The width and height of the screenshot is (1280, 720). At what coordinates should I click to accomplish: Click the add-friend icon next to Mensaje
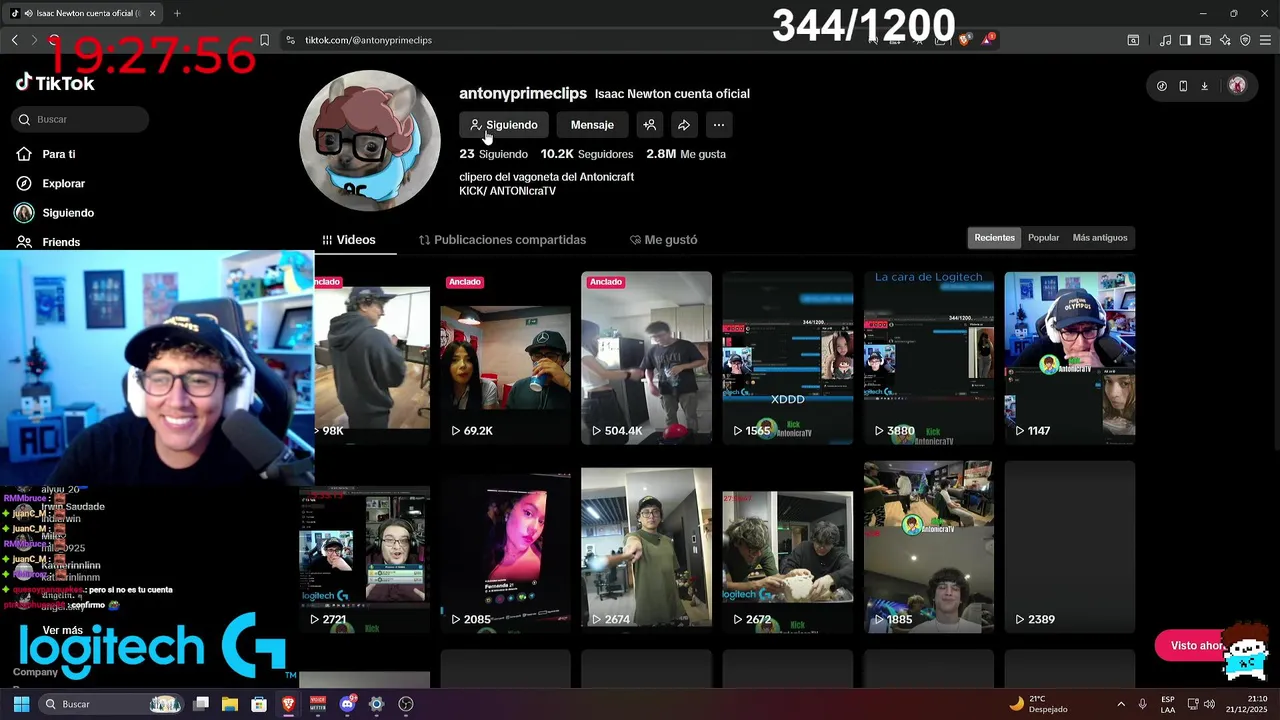(650, 125)
